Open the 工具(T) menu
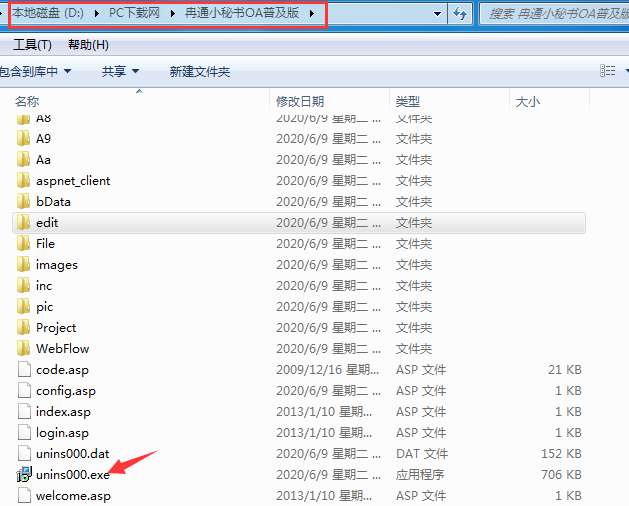This screenshot has height=506, width=629. click(32, 45)
